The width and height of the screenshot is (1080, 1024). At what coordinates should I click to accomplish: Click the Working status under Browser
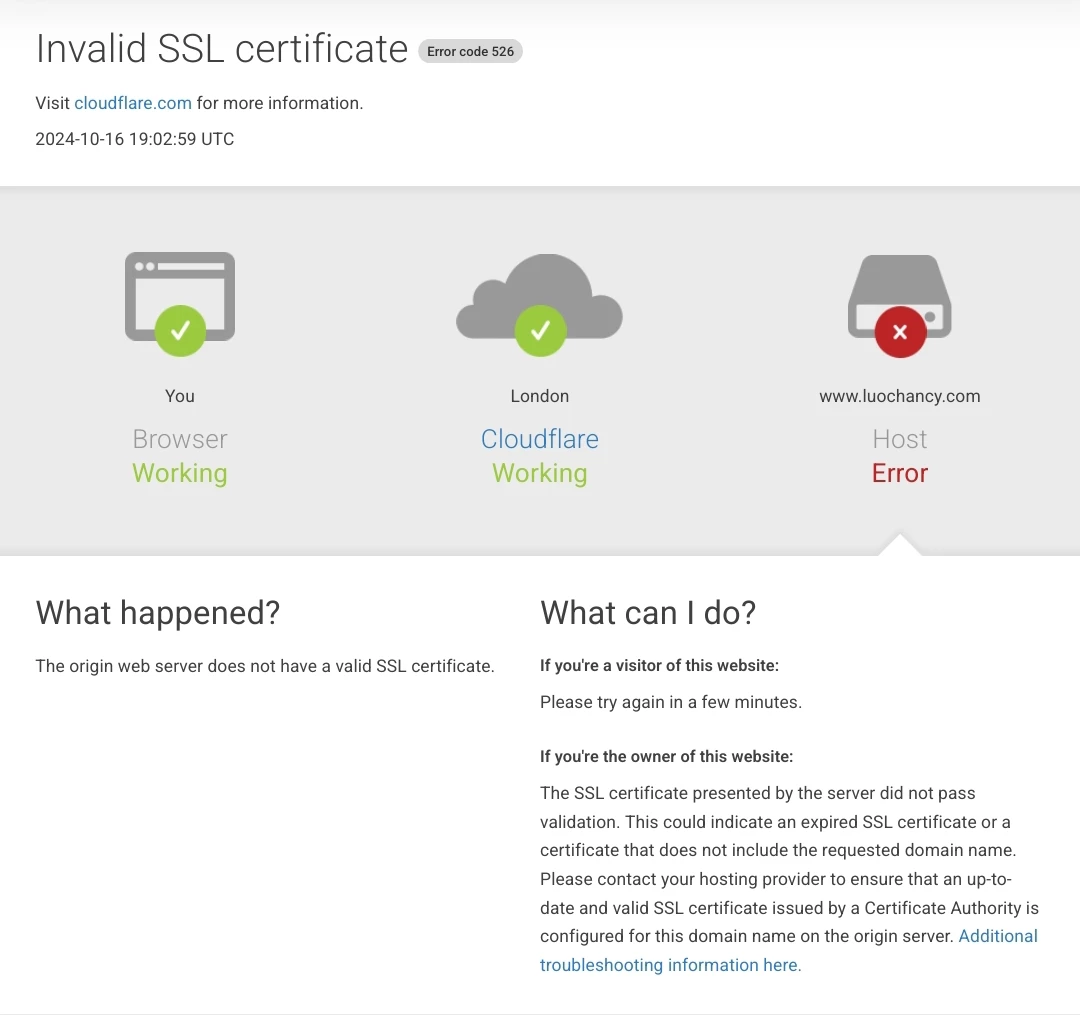[180, 474]
